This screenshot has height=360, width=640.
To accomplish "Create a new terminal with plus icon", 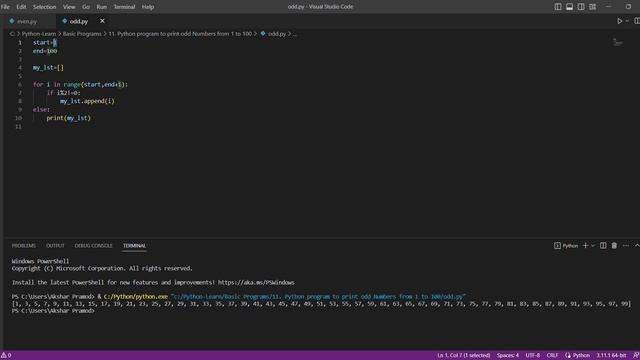I will [585, 245].
